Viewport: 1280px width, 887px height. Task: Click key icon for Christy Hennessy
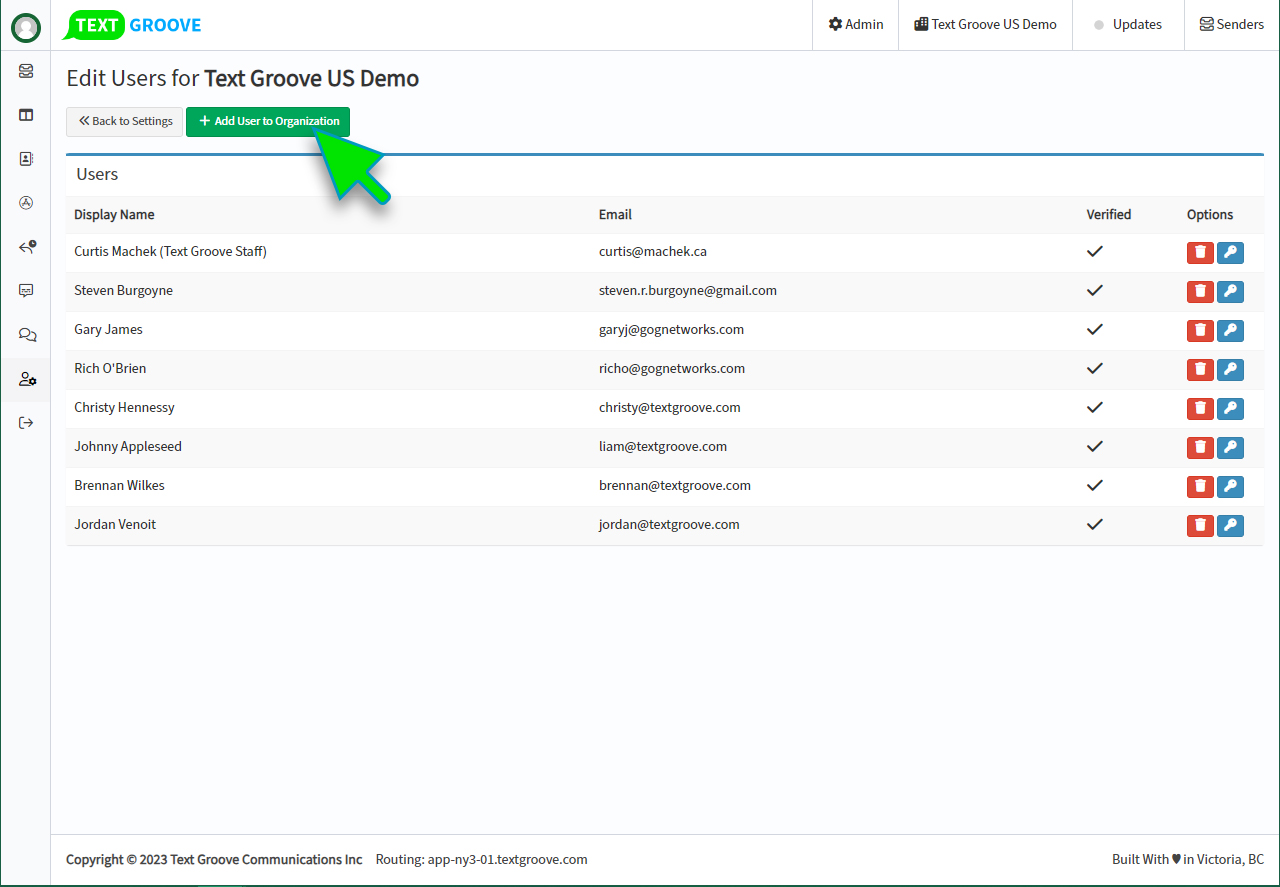coord(1230,409)
